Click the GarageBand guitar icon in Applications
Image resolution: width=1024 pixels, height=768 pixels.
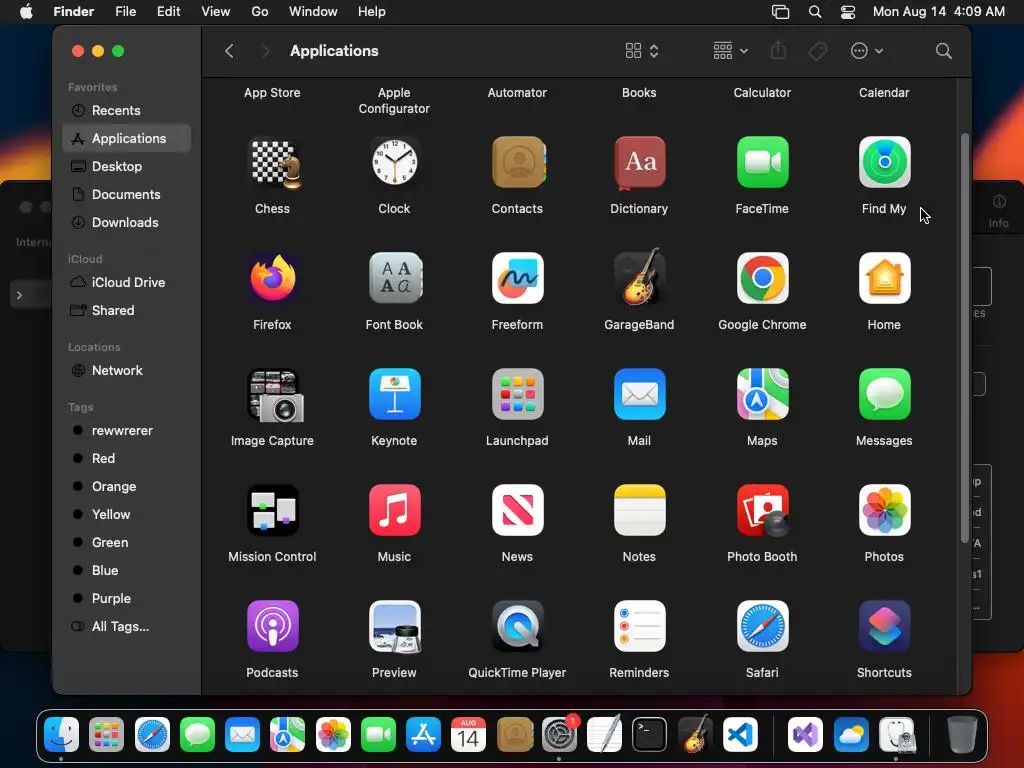click(639, 277)
